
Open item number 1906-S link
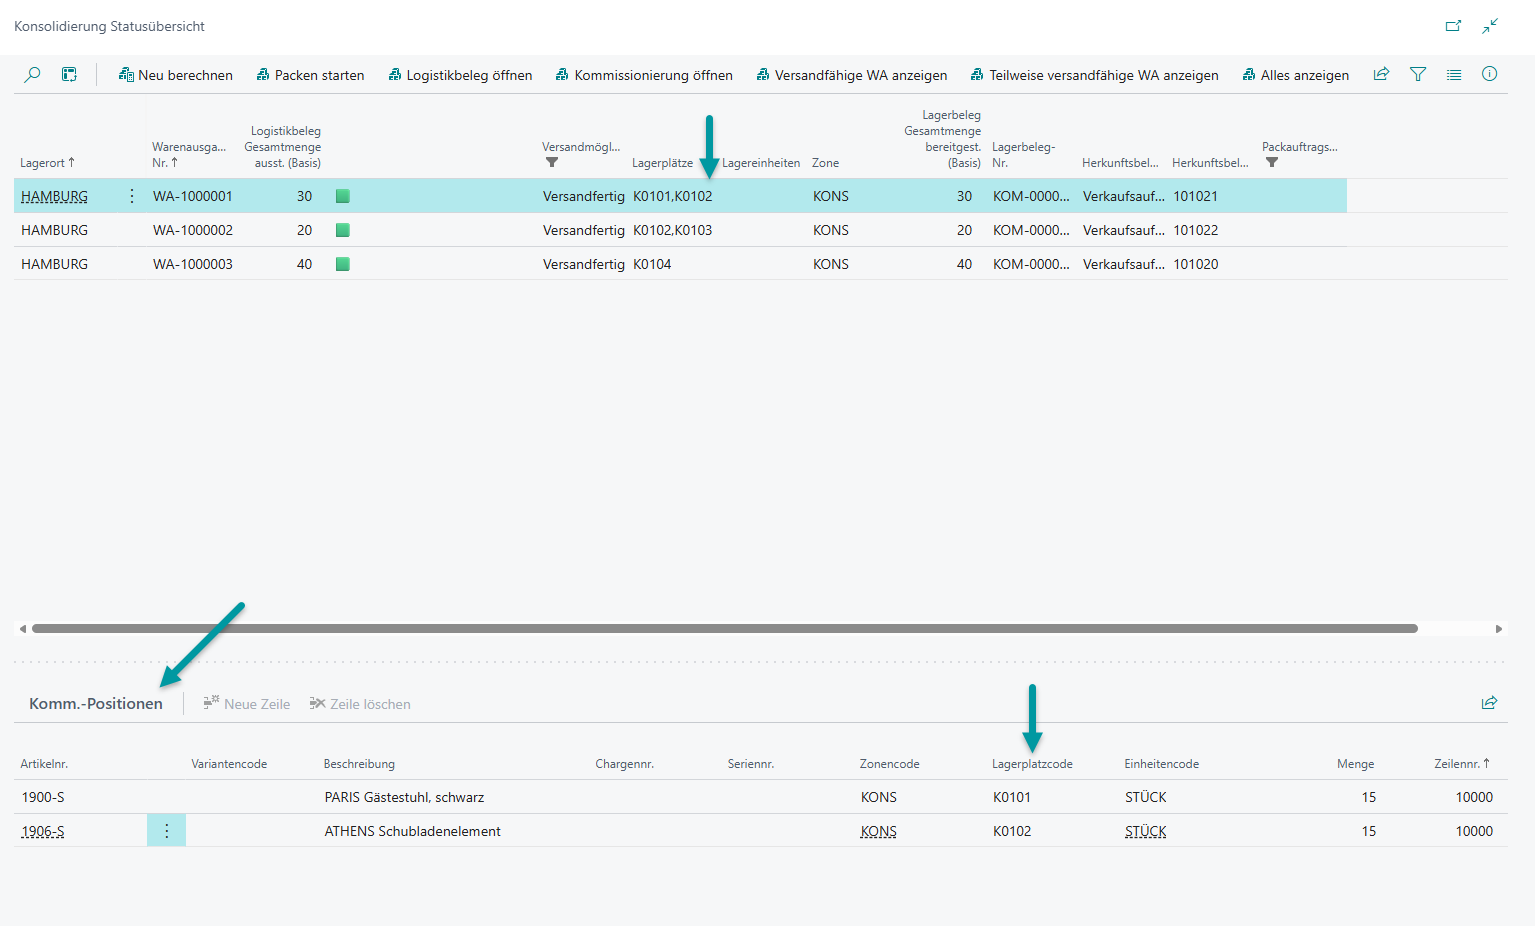43,831
